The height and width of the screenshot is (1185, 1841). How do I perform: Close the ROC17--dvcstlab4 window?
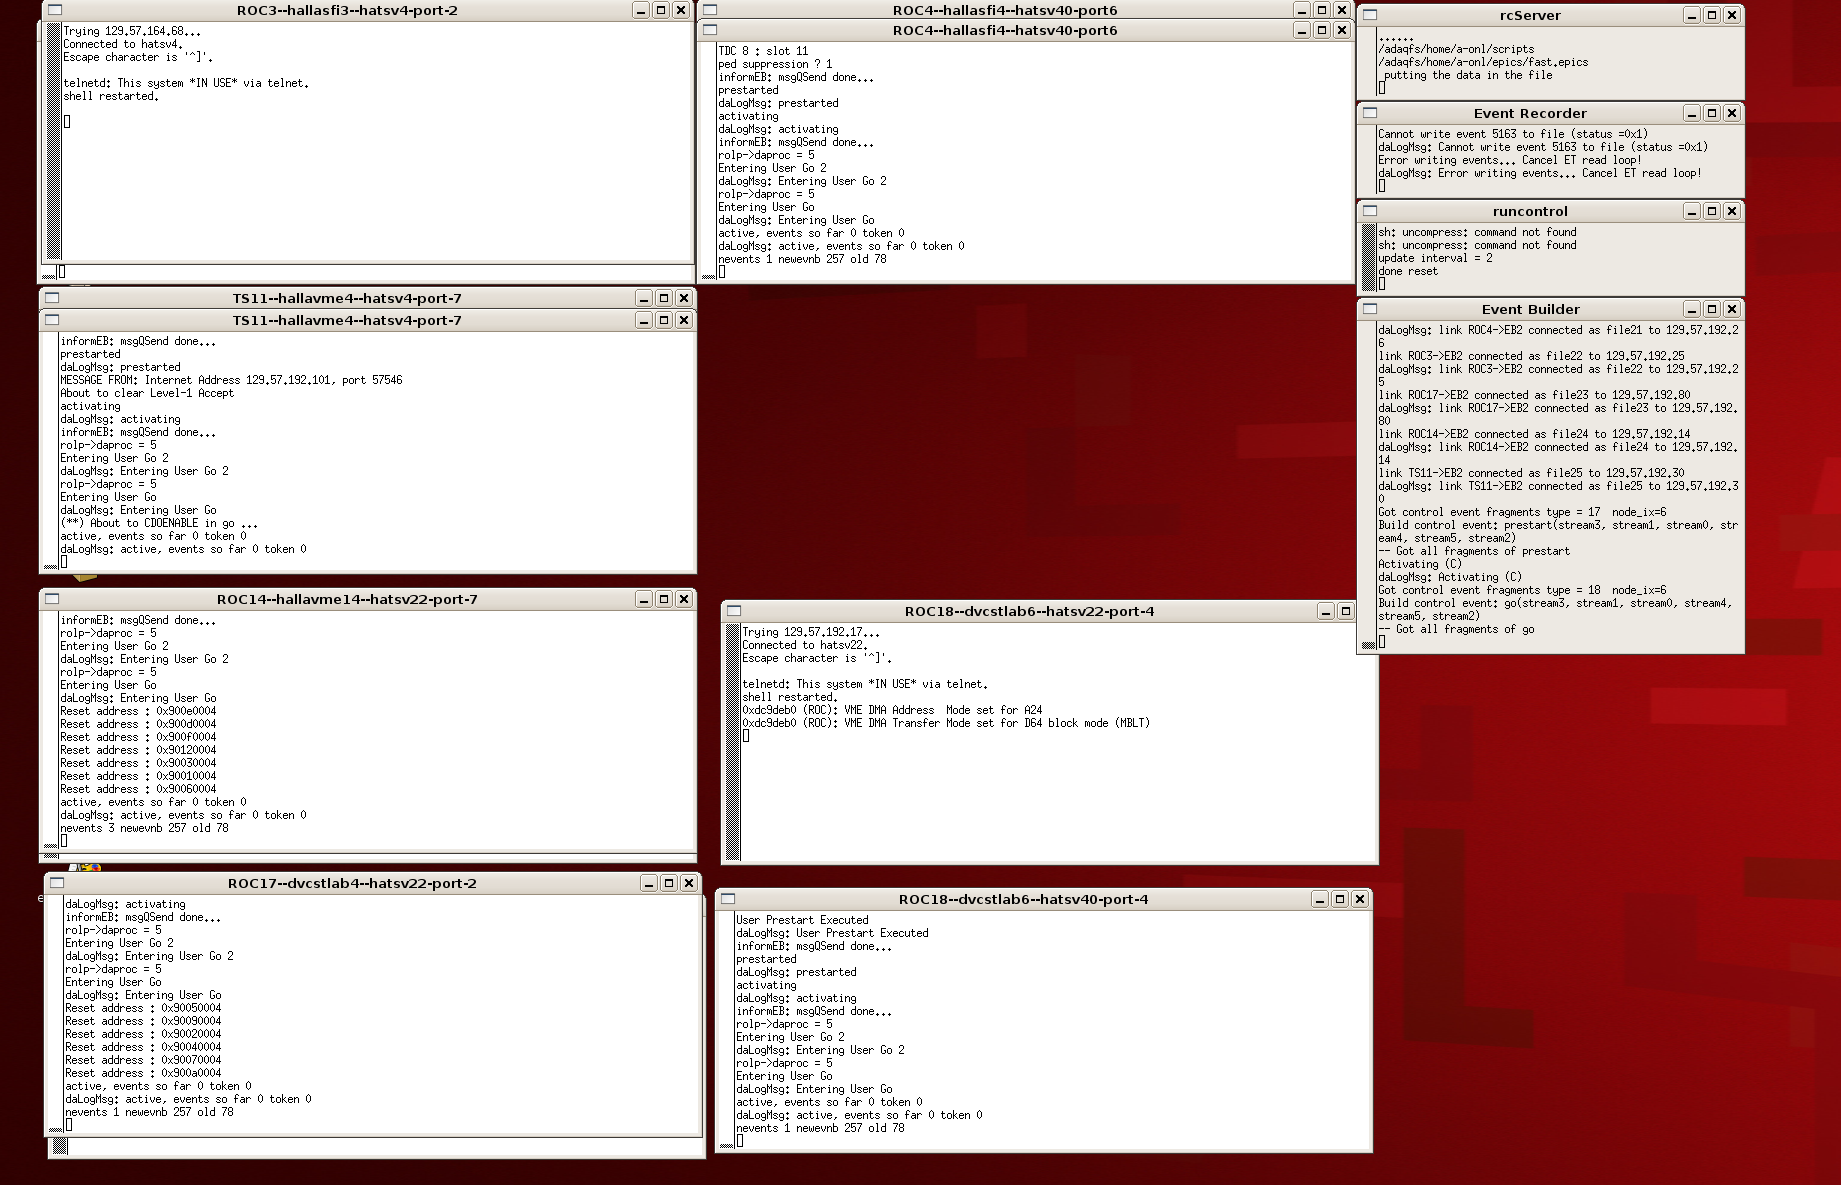pos(689,883)
